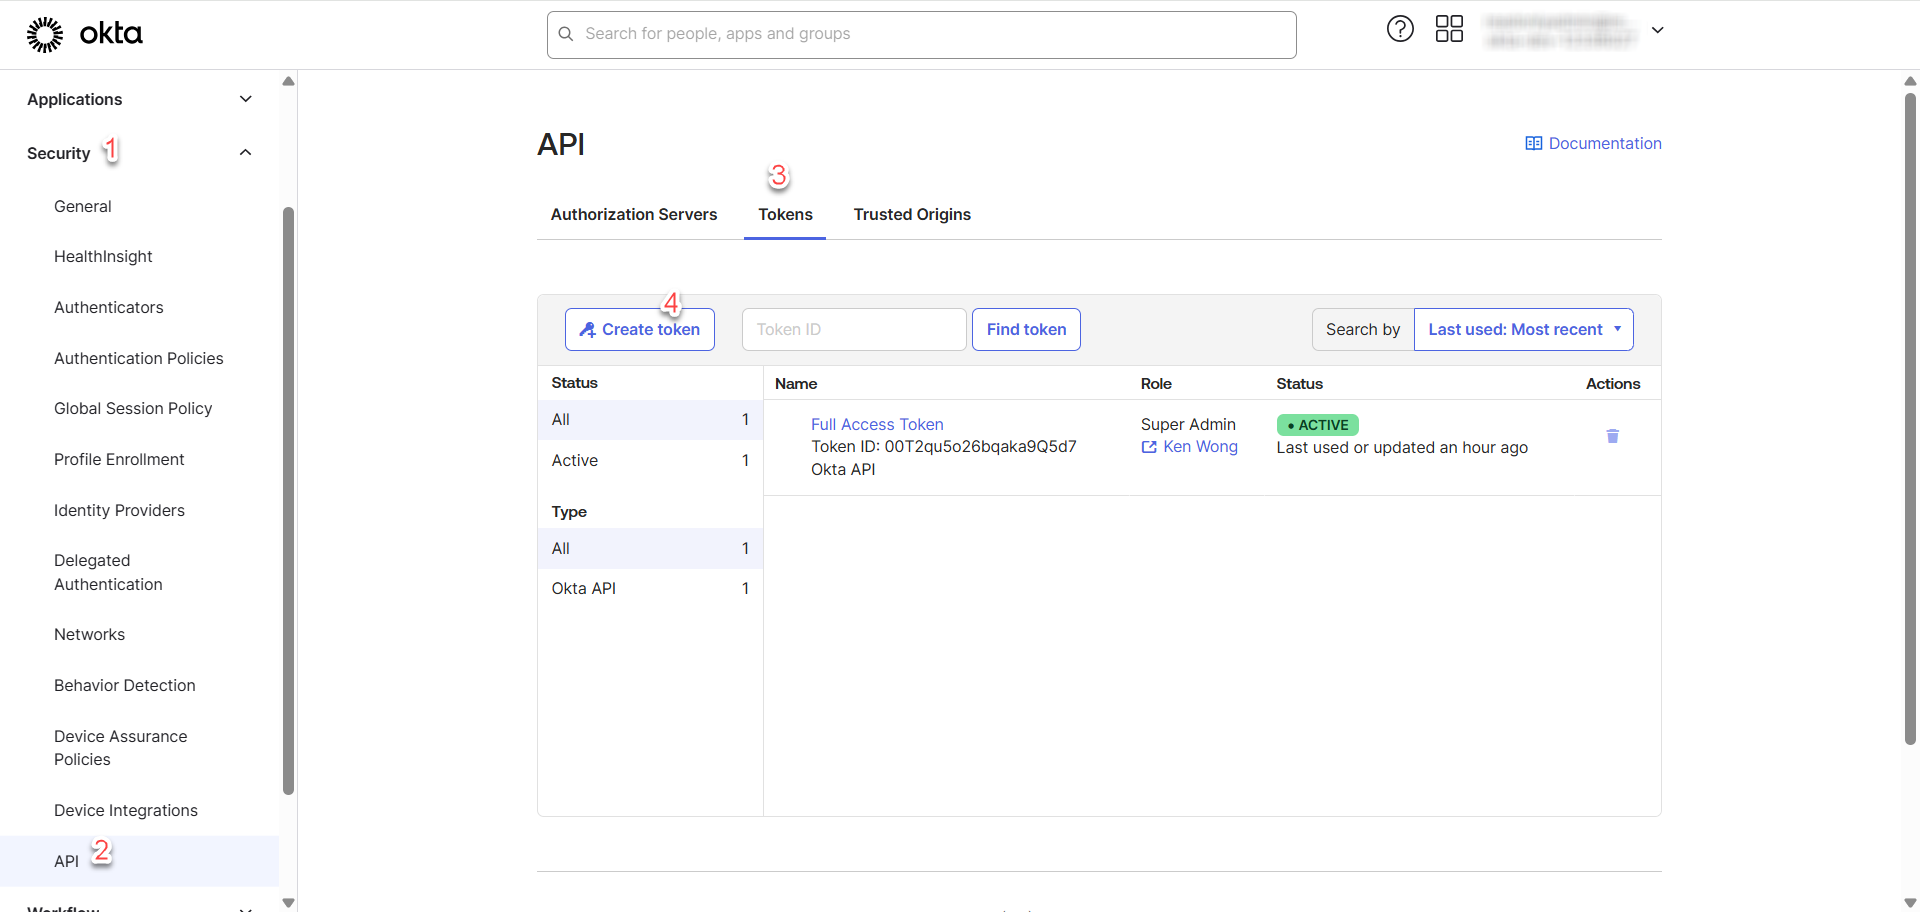Open the Last used: Most recent dropdown

[x=1523, y=330]
